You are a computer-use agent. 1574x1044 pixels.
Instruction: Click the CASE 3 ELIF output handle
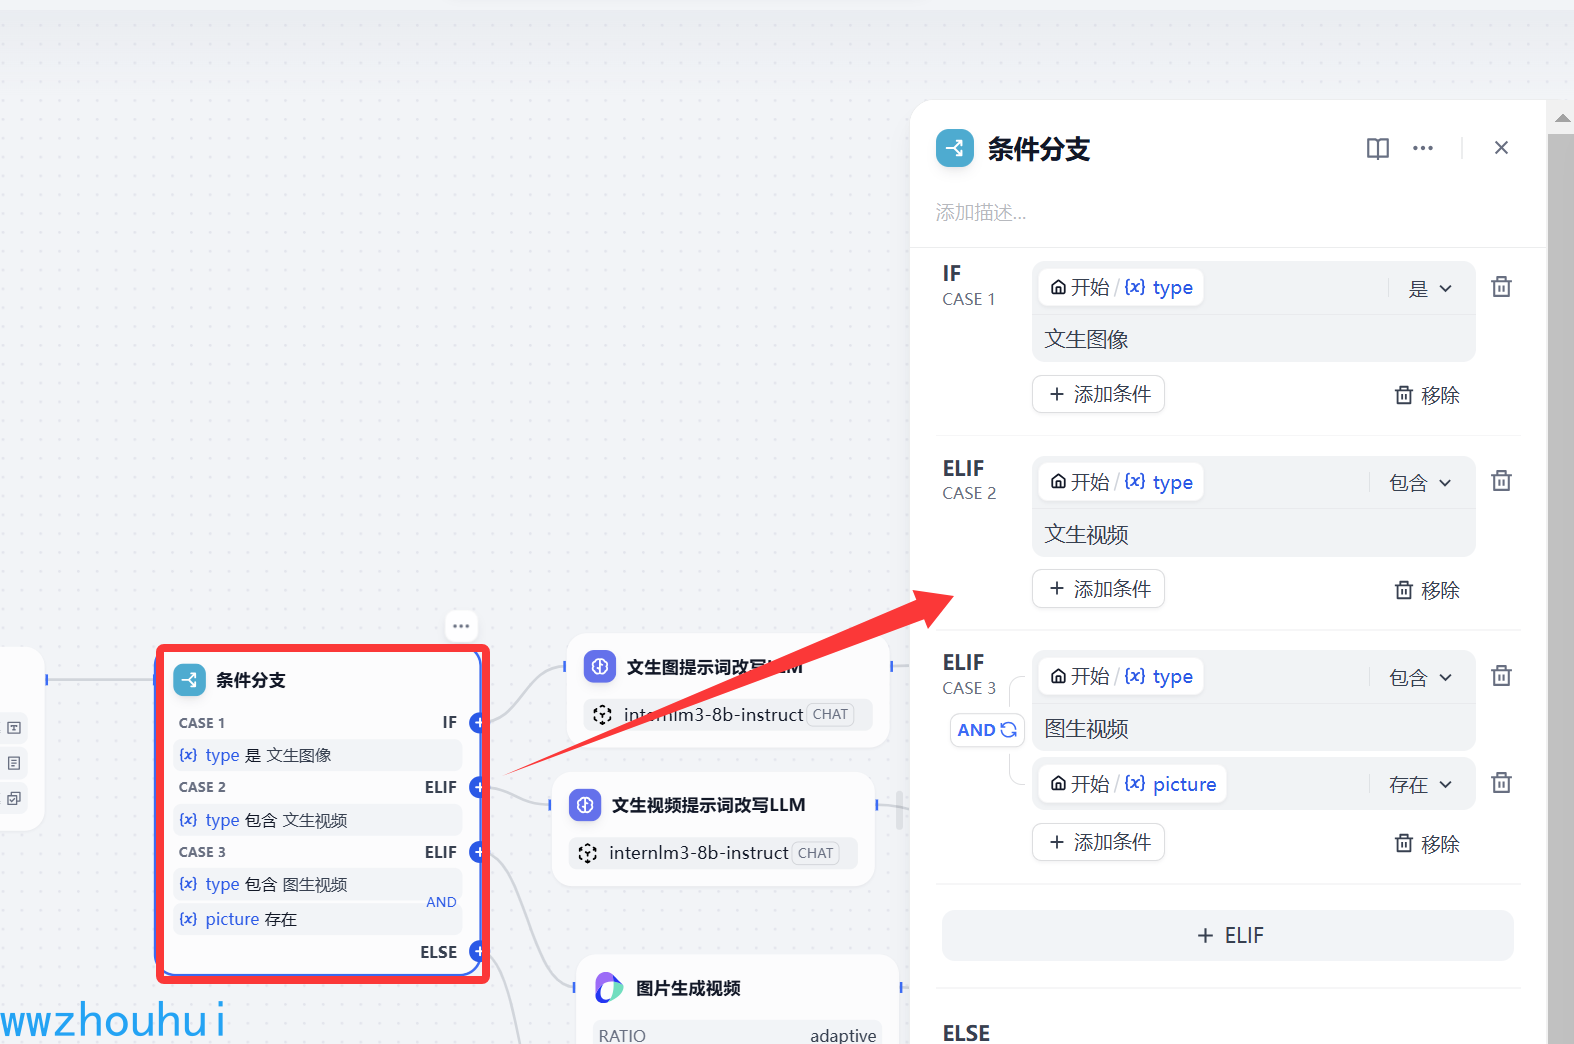click(x=477, y=852)
